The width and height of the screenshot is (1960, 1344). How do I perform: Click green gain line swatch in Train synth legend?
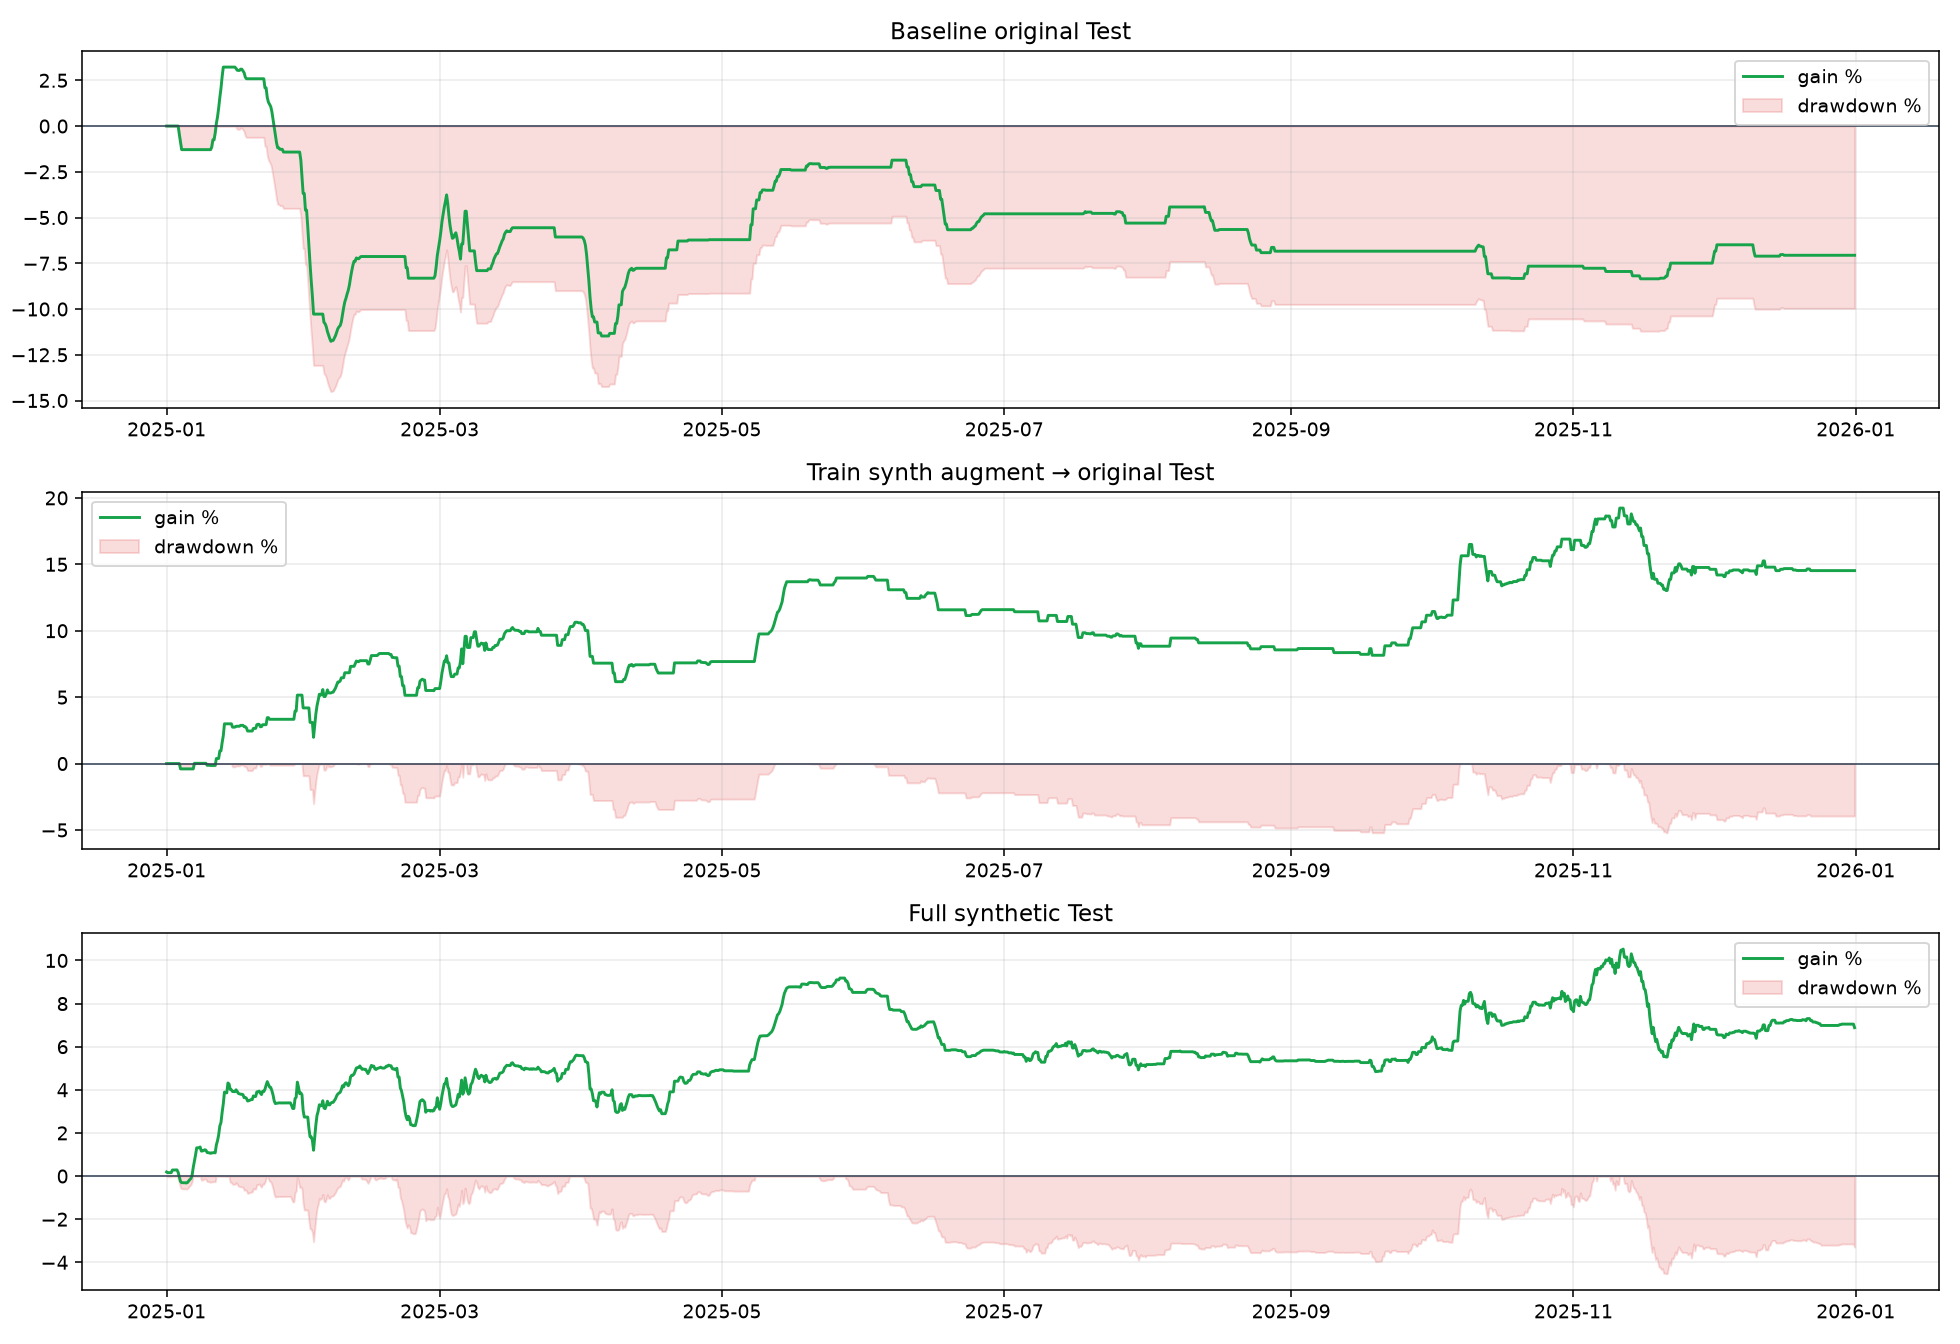click(x=119, y=518)
